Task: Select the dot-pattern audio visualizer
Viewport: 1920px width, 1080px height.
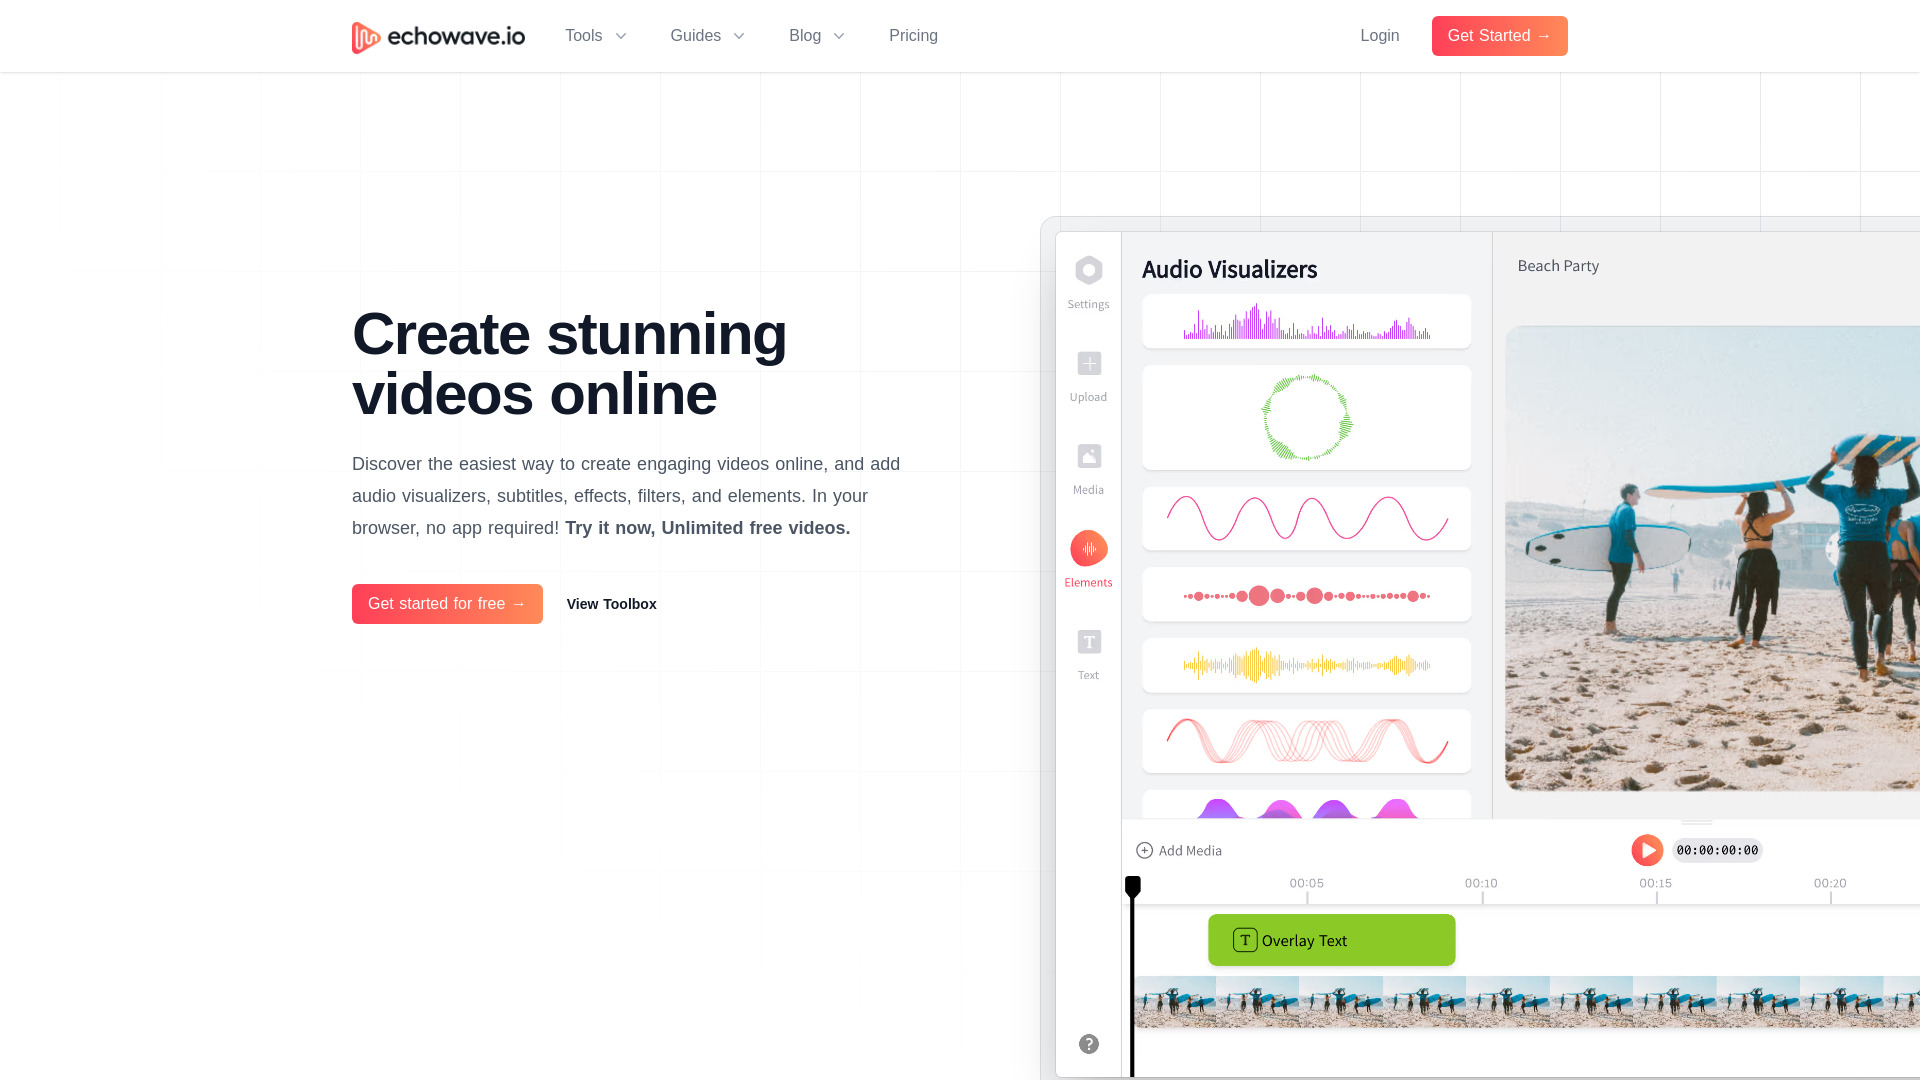Action: pos(1305,596)
